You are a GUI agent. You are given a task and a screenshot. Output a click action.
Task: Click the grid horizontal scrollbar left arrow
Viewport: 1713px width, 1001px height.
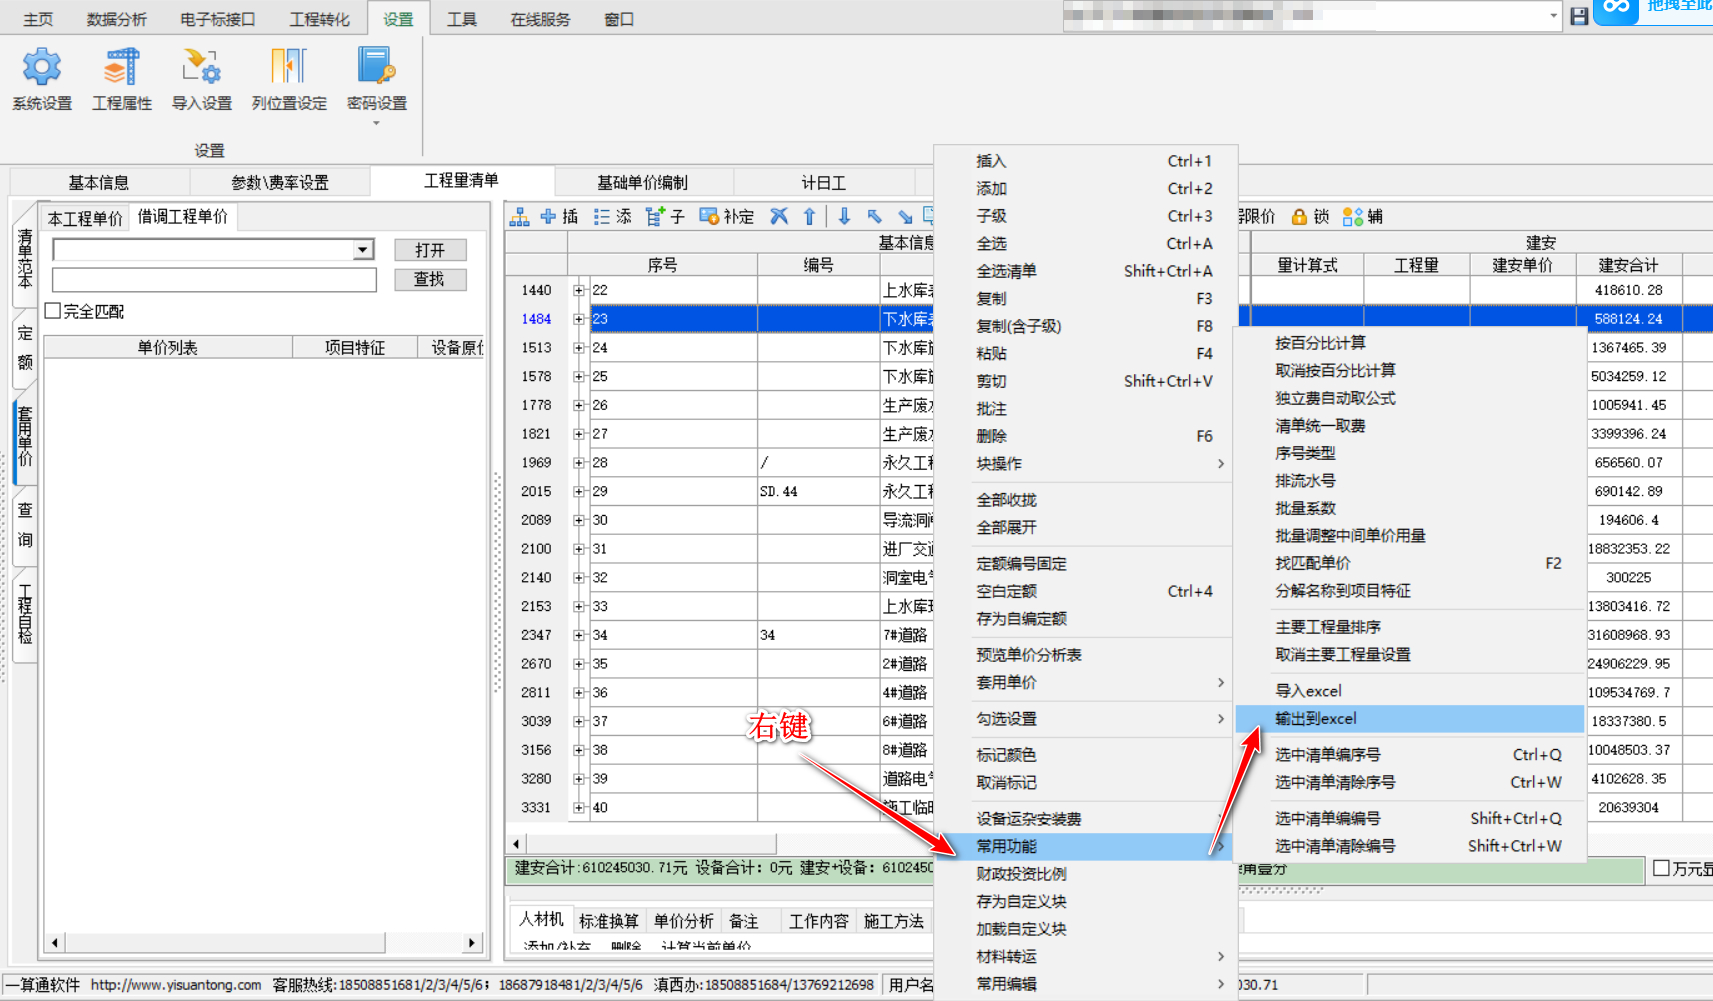[x=516, y=844]
